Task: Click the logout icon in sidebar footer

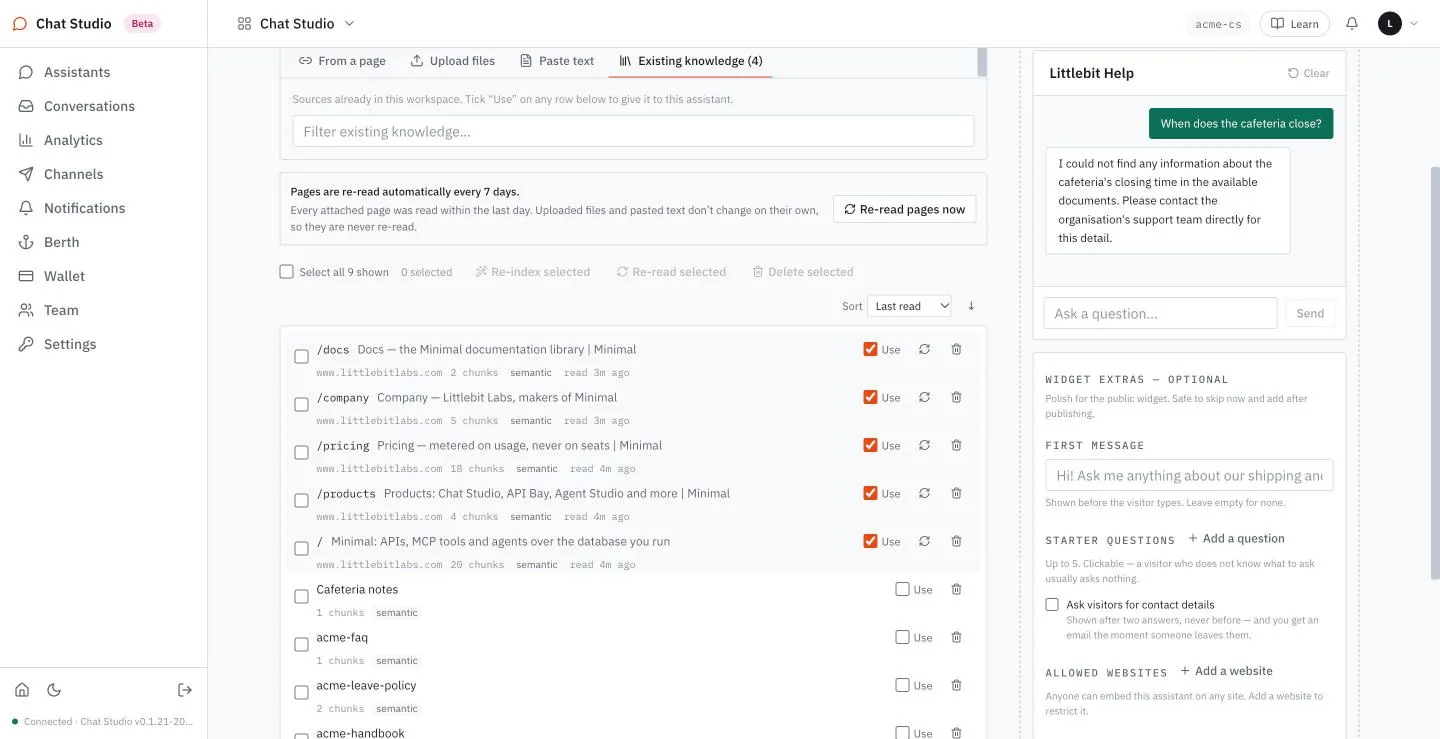Action: pos(185,690)
